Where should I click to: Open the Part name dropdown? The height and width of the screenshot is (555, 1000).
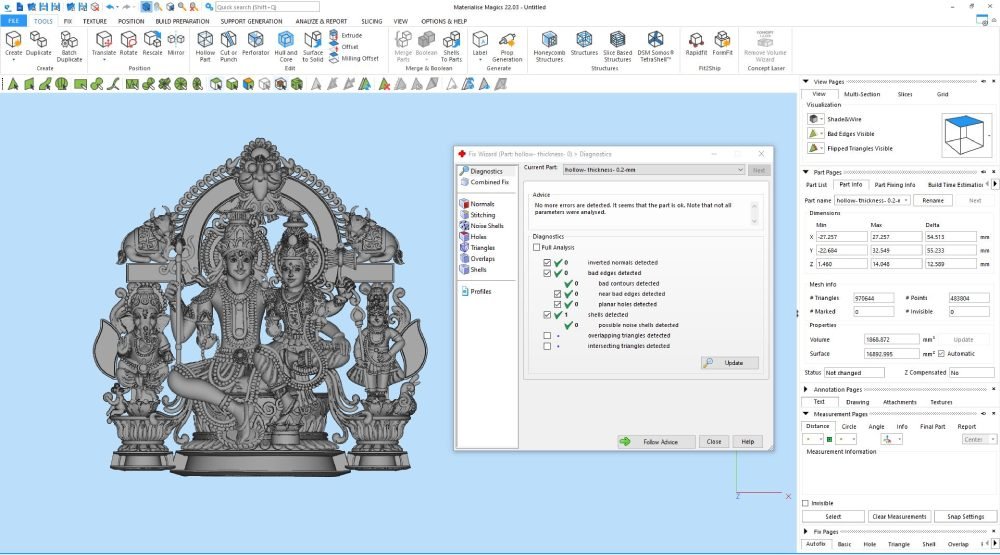(872, 200)
